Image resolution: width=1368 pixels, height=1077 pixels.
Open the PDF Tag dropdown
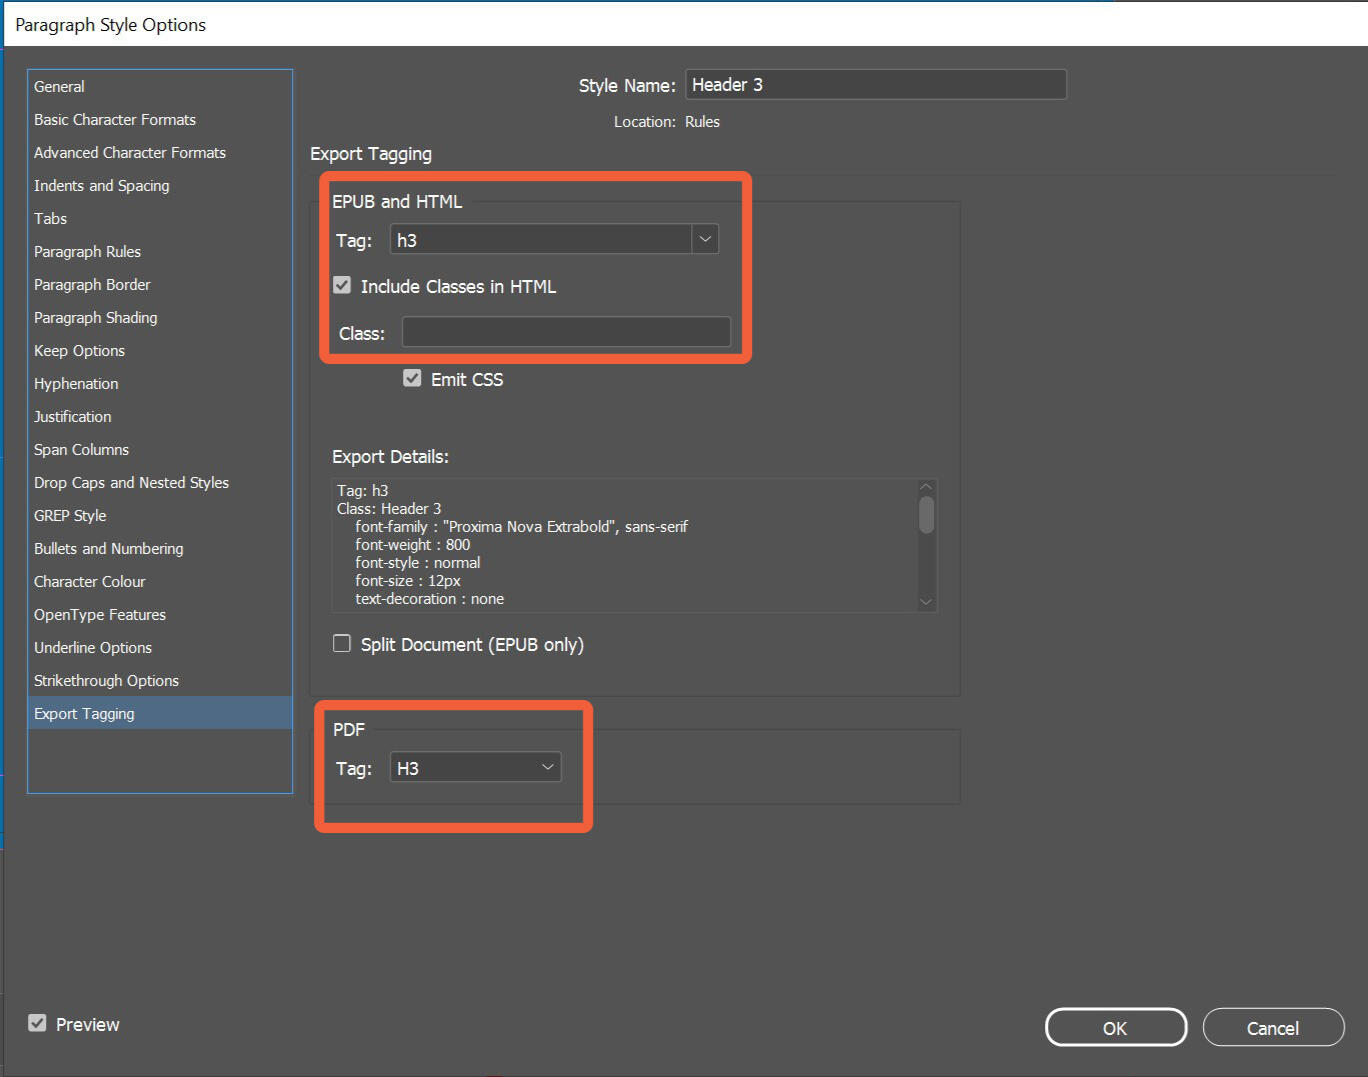click(547, 766)
